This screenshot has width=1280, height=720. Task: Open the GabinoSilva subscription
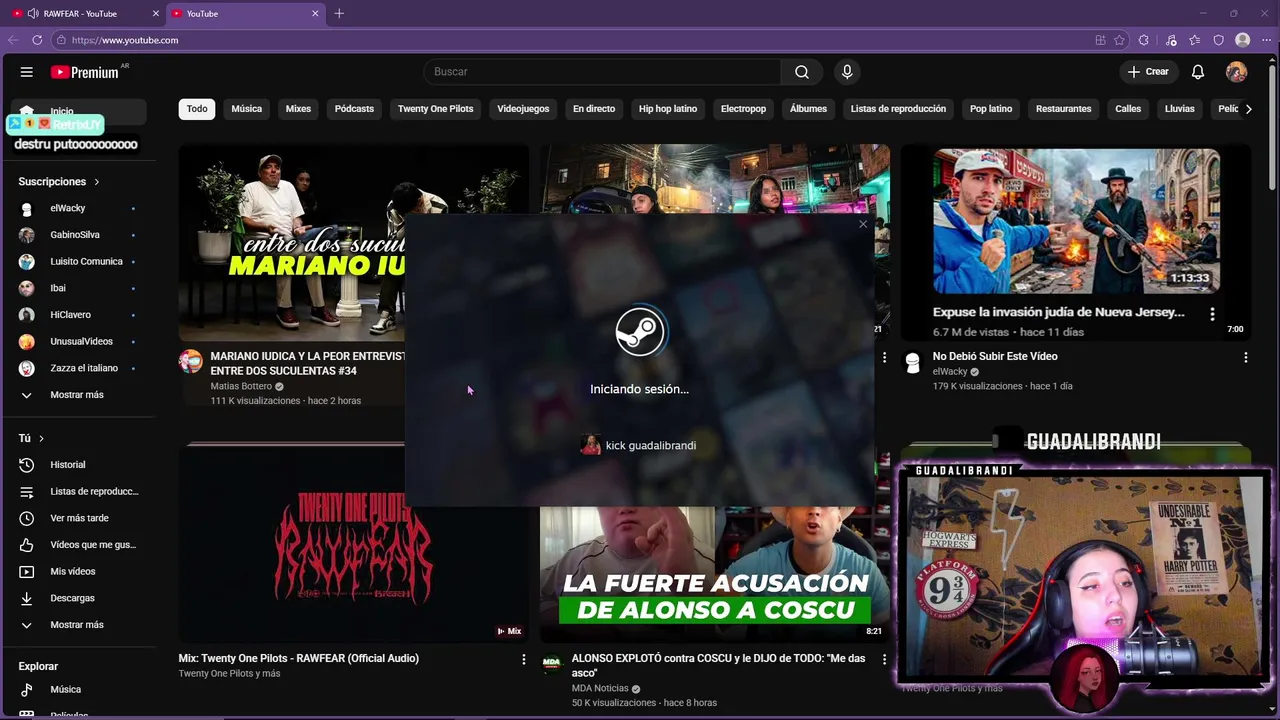point(81,235)
